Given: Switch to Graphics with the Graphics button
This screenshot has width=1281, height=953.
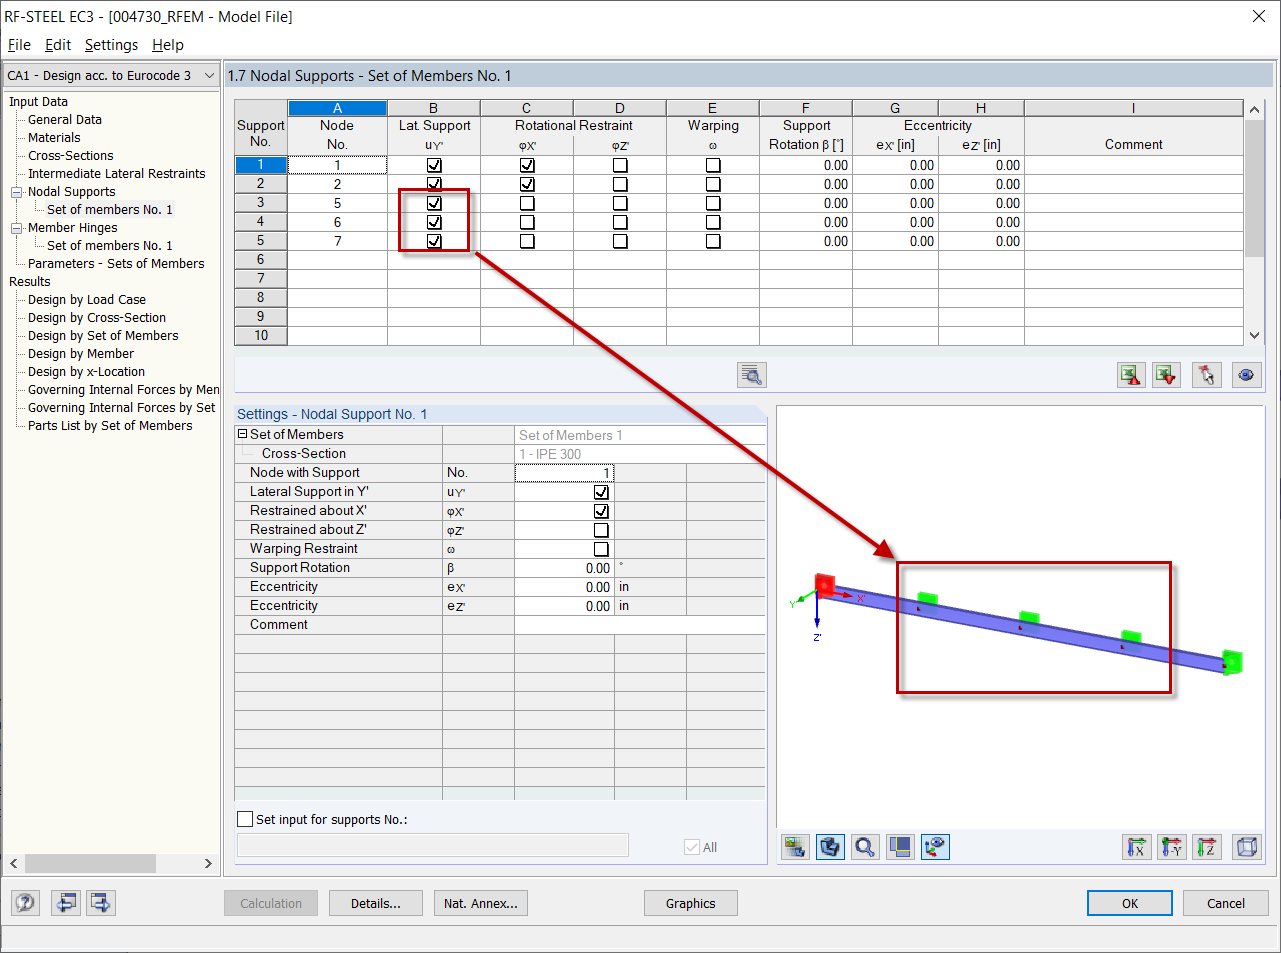Looking at the screenshot, I should (690, 902).
